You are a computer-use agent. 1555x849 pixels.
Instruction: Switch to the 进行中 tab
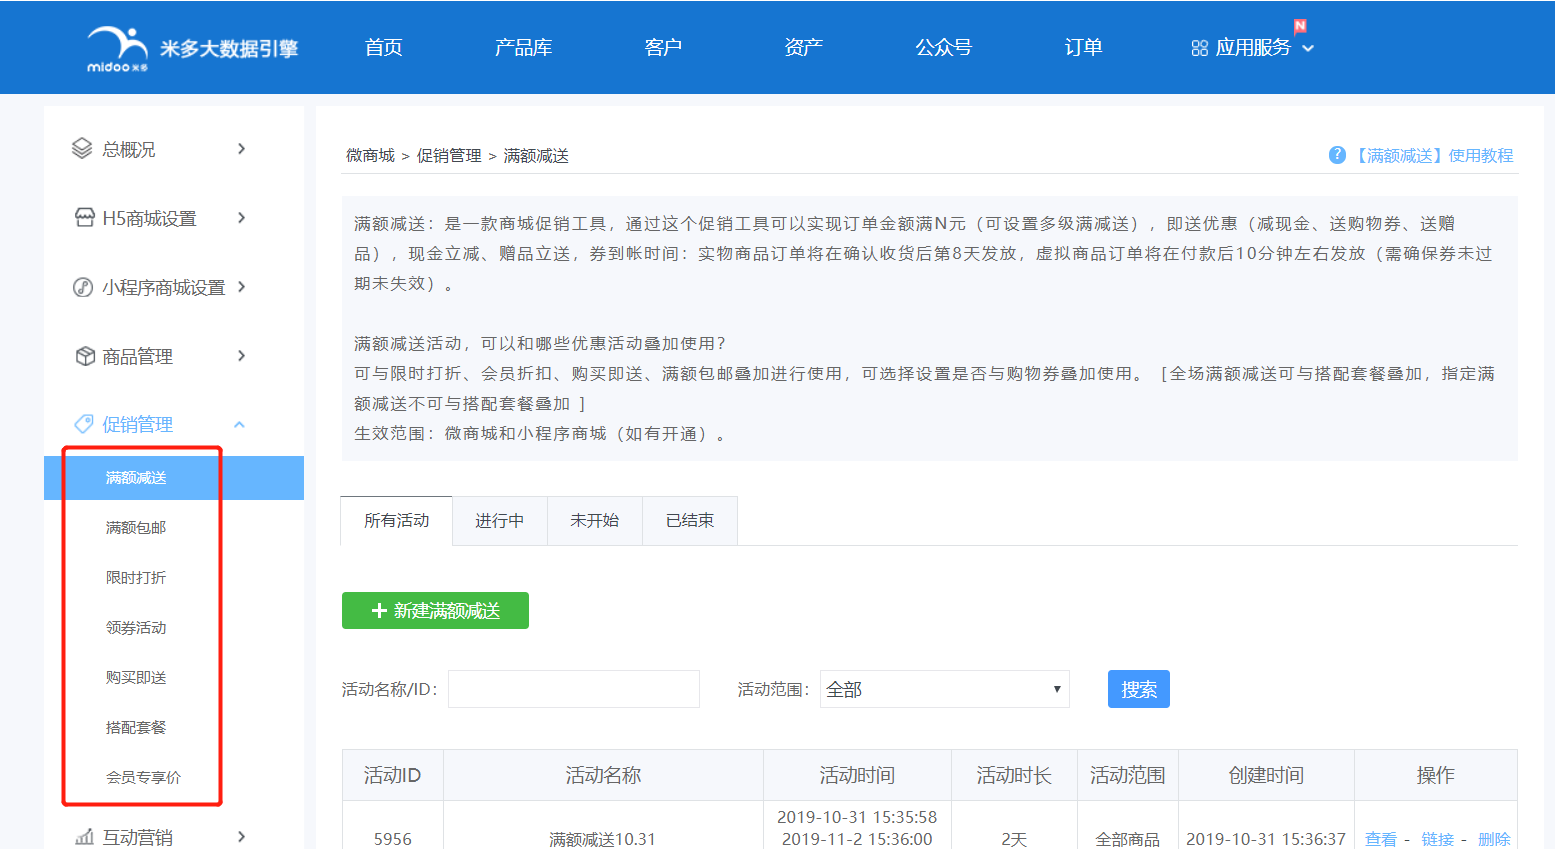pos(499,520)
